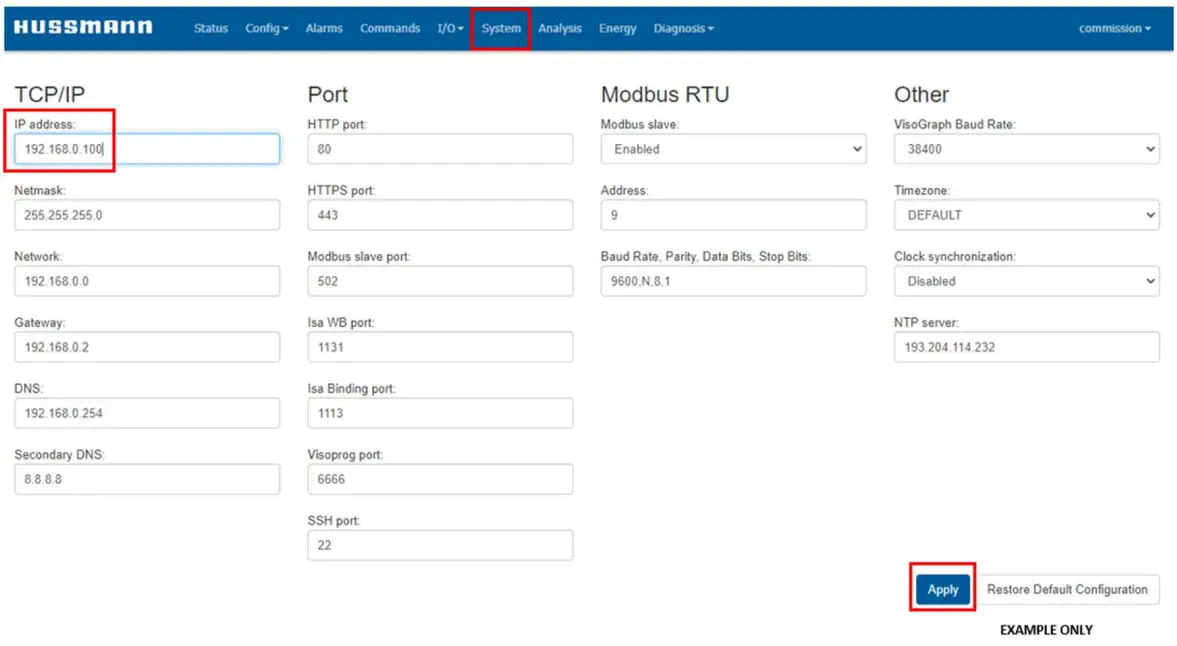The image size is (1177, 646).
Task: Click Restore Default Configuration button
Action: 1067,590
